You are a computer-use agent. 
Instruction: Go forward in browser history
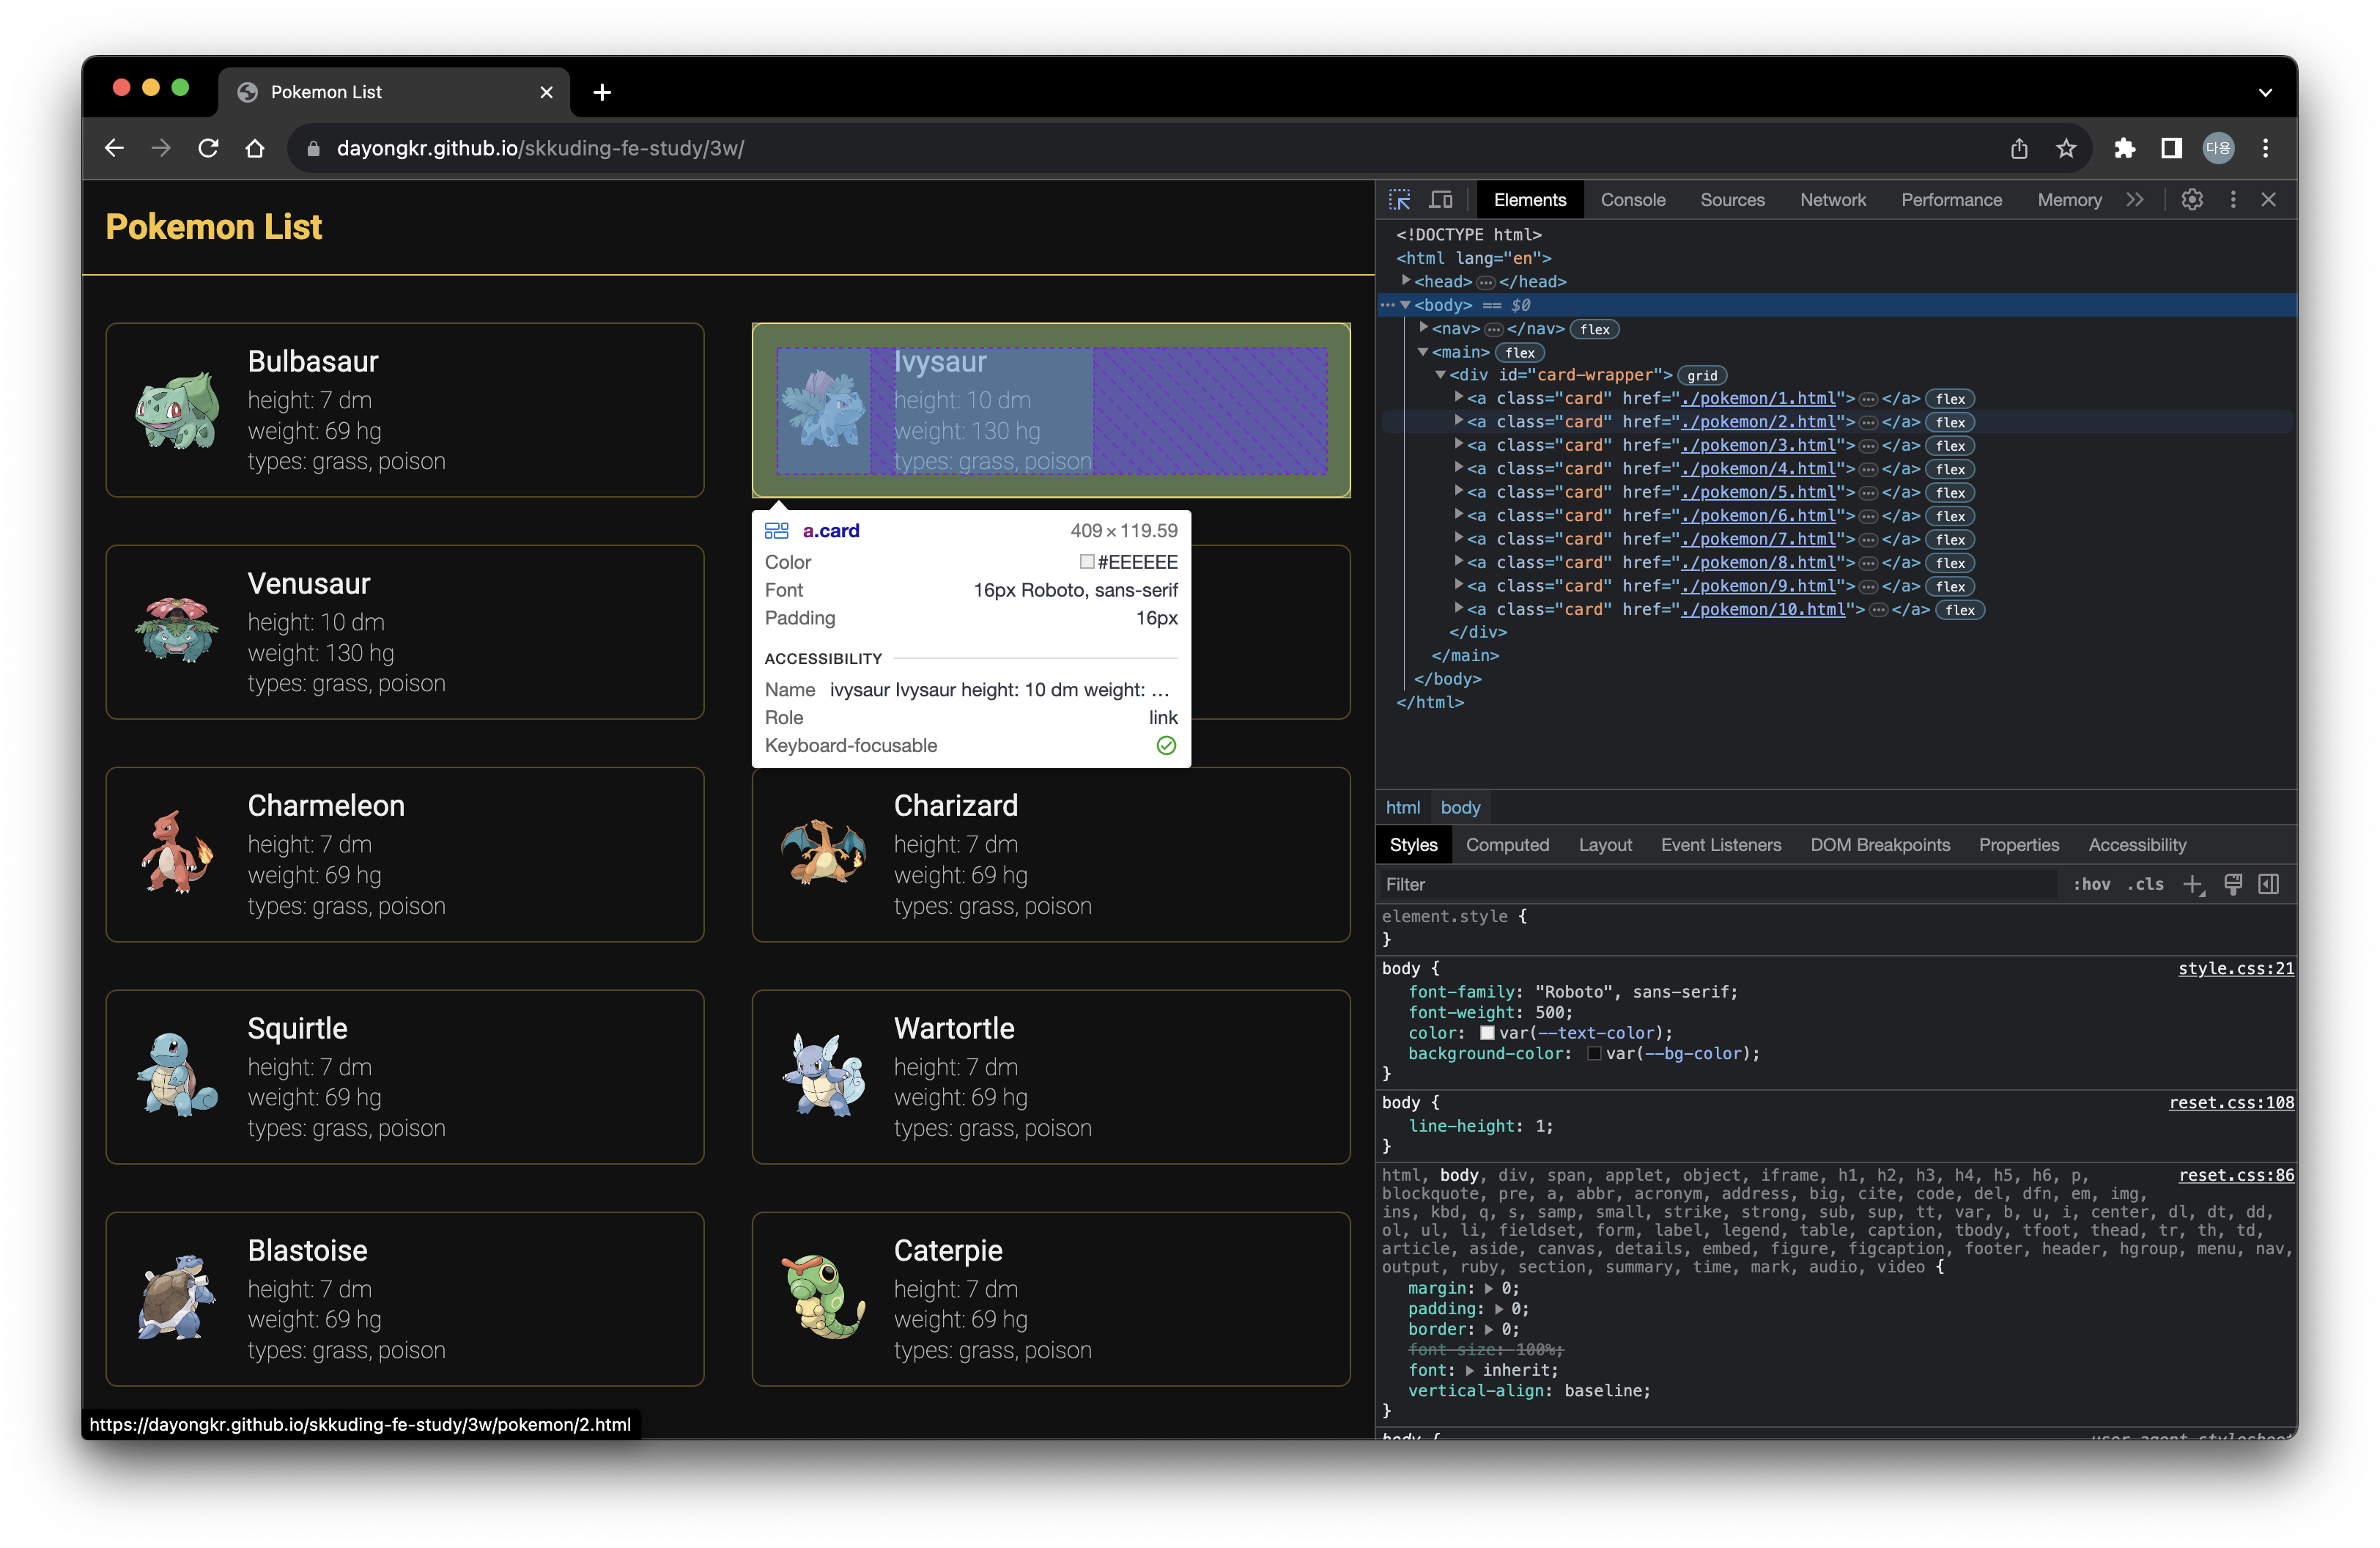(161, 148)
